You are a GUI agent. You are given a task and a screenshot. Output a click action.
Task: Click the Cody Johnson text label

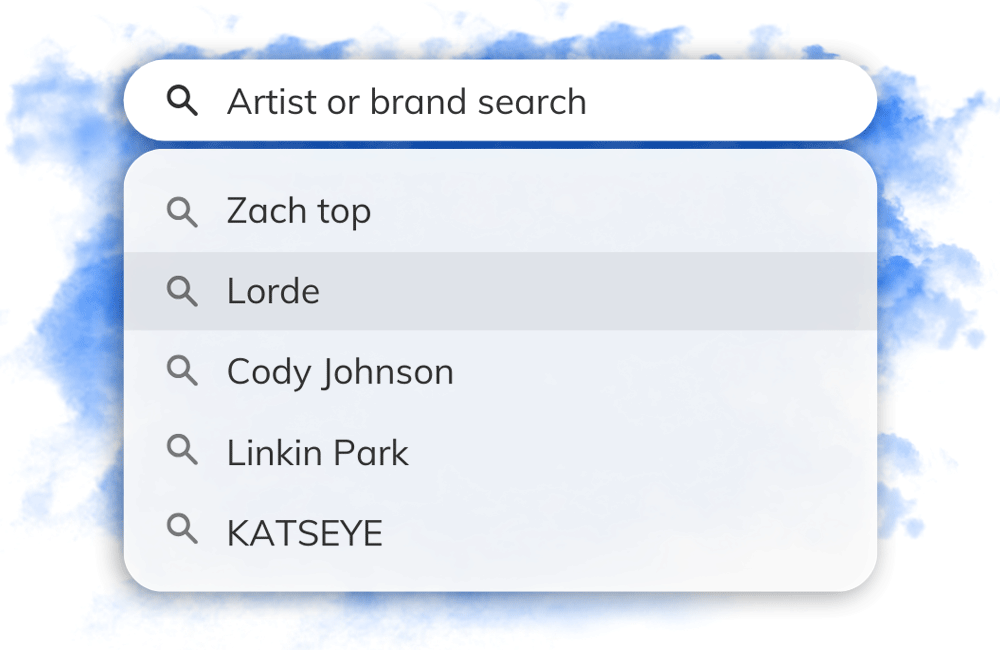[340, 372]
